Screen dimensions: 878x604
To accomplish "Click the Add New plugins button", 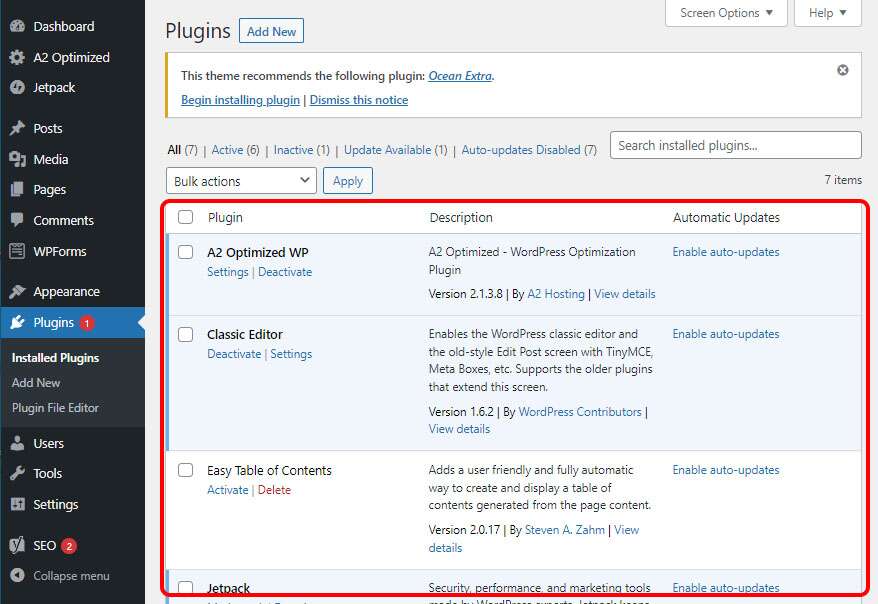I will click(x=271, y=31).
